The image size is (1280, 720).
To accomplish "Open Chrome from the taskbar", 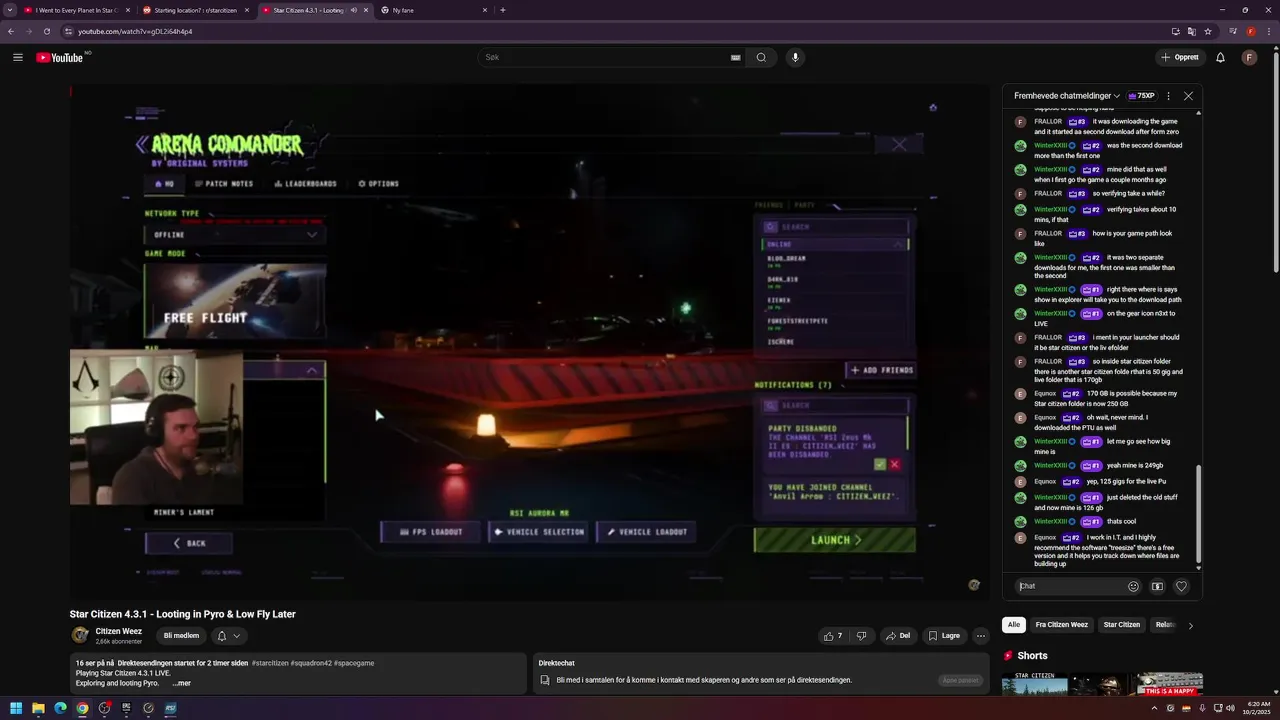I will point(82,708).
